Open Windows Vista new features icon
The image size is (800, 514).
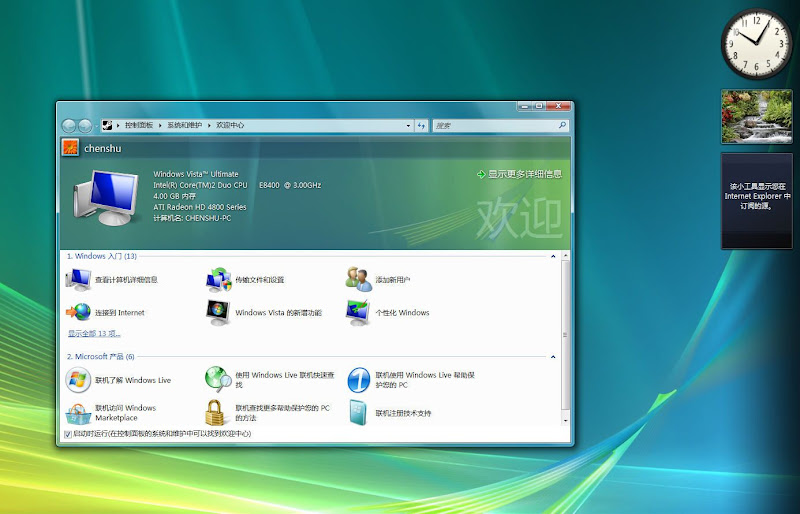click(218, 312)
